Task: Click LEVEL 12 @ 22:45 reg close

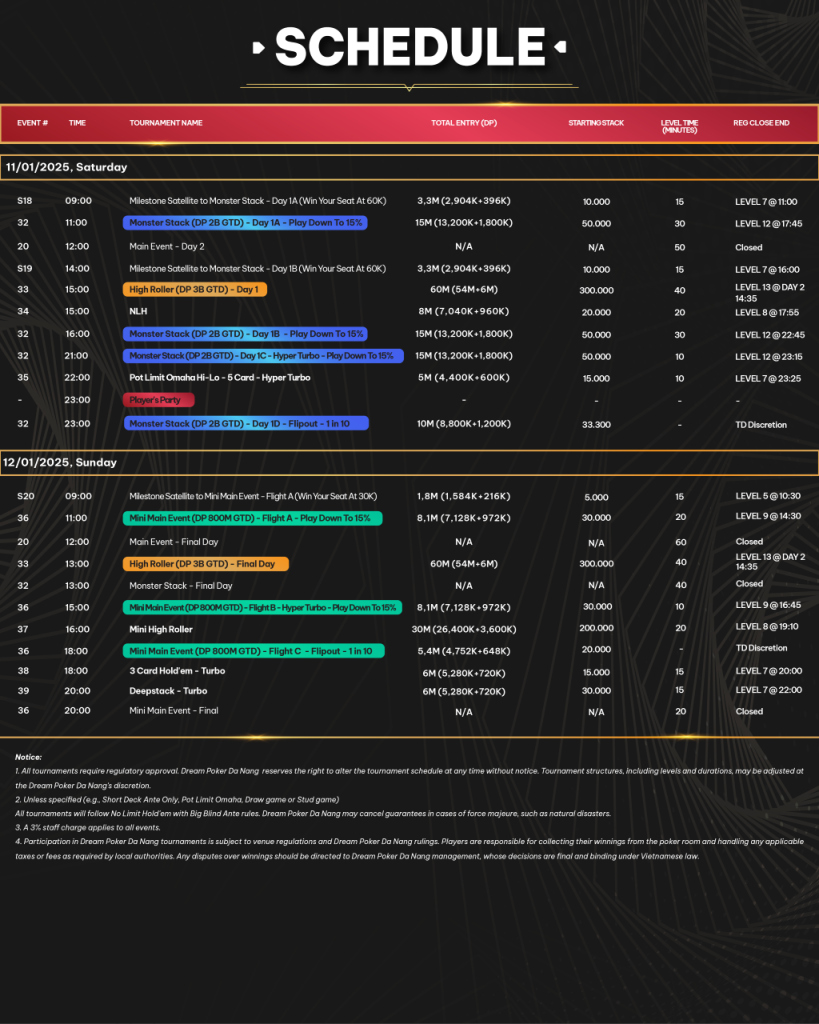Action: point(769,335)
